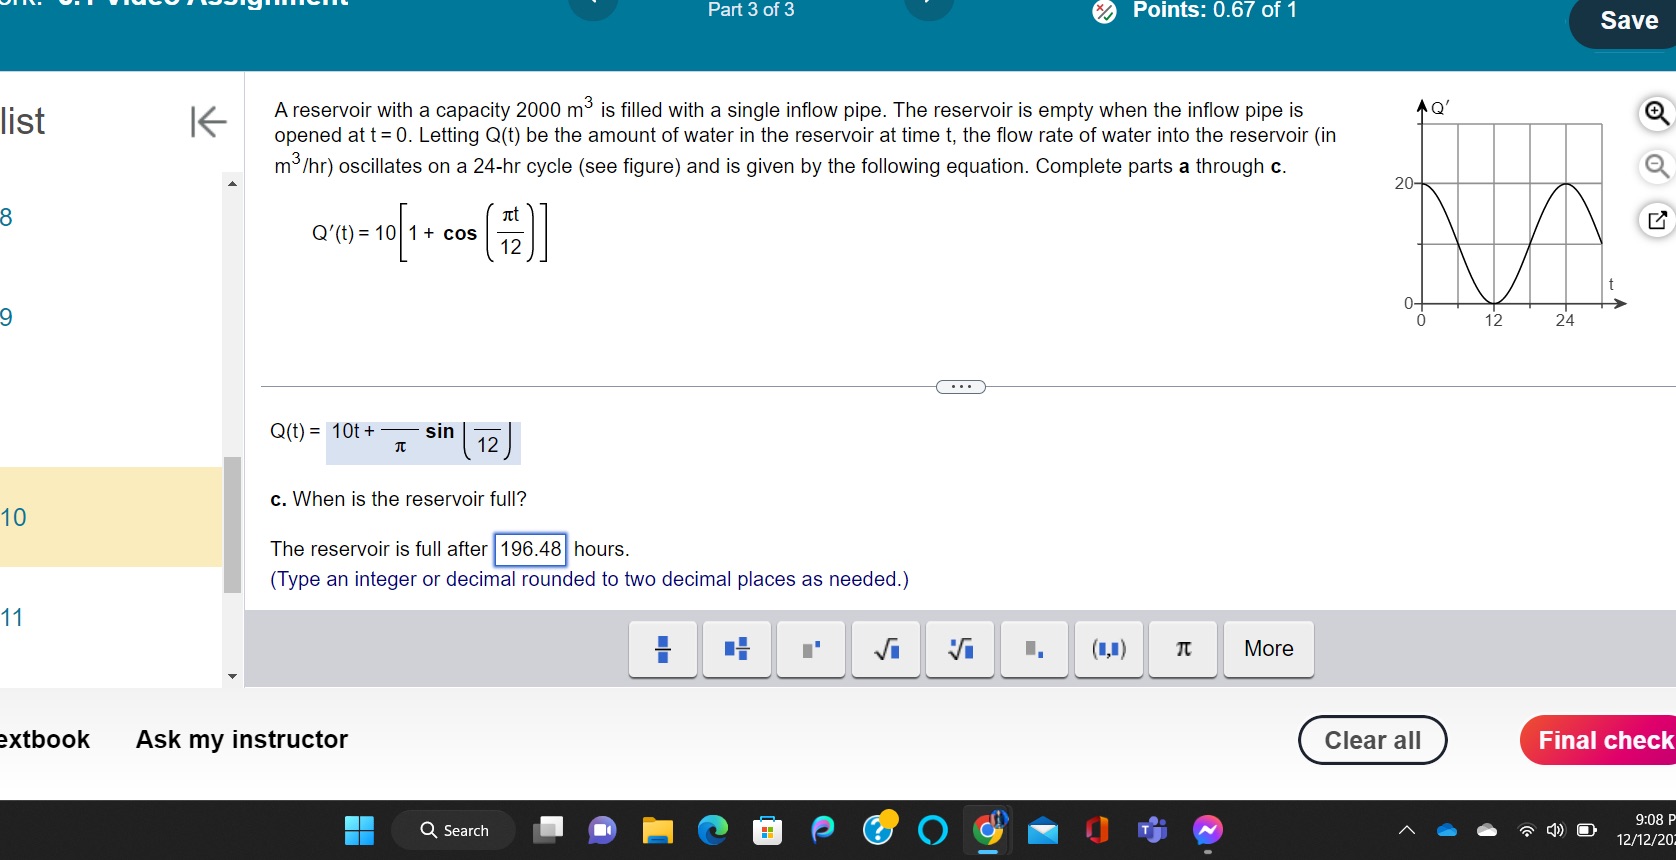Open the Get Help question-mark app

click(x=879, y=828)
